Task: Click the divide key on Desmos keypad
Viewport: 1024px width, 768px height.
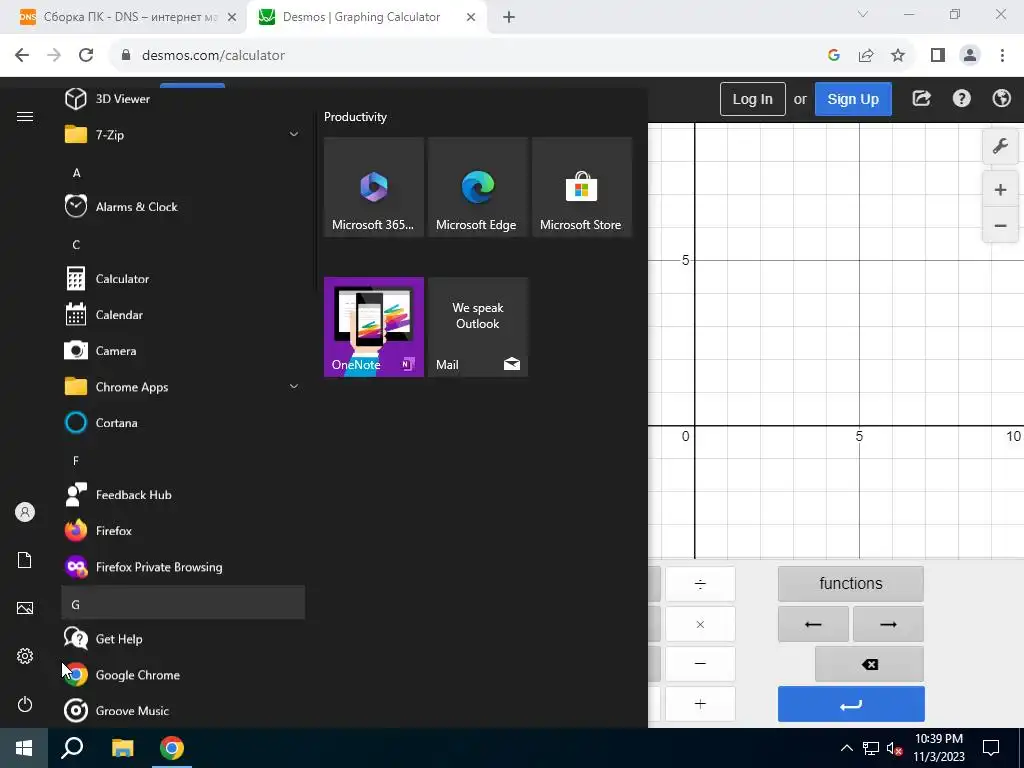Action: point(700,583)
